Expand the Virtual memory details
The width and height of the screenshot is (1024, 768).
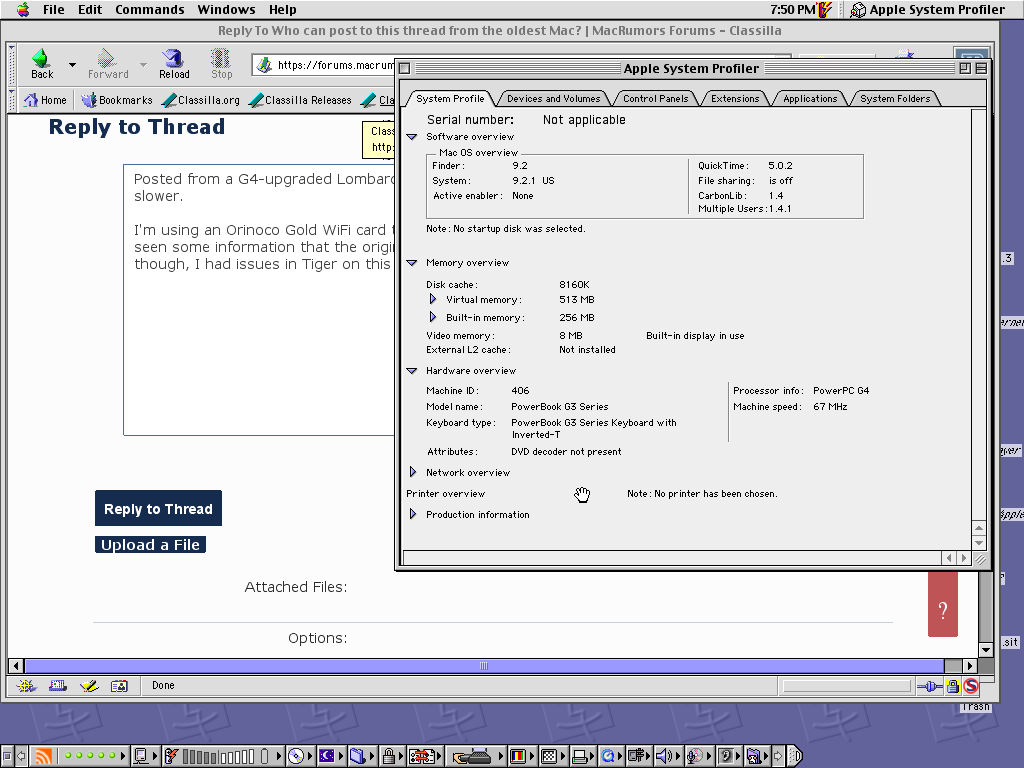click(432, 299)
